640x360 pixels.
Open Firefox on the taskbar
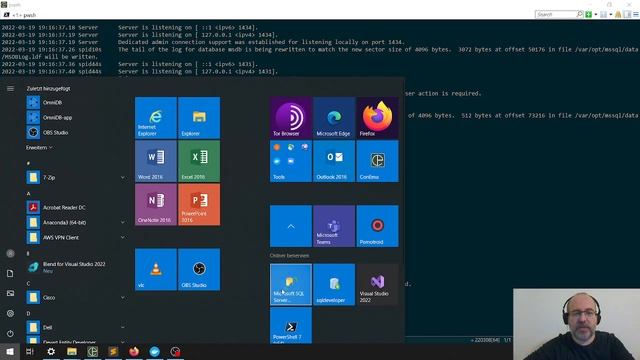[134, 351]
